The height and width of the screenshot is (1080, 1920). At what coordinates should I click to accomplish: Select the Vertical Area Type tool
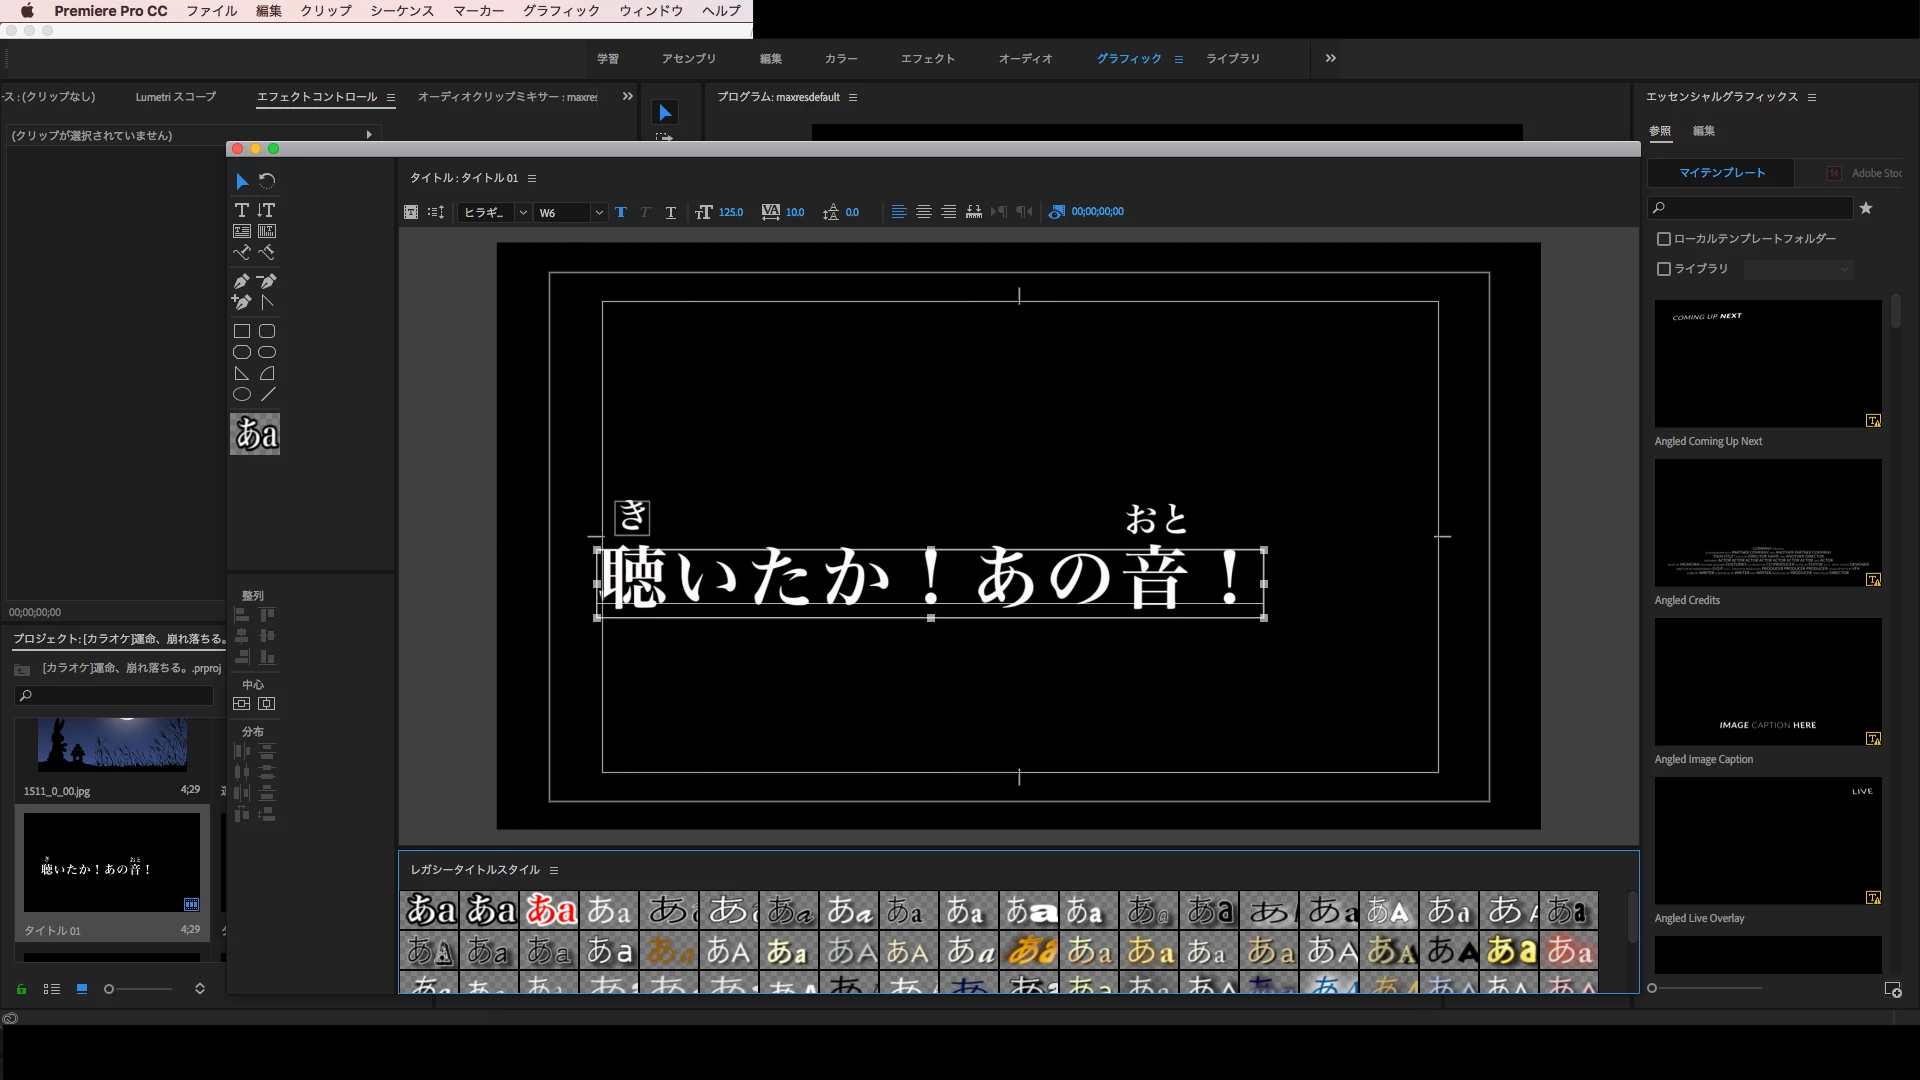click(266, 231)
